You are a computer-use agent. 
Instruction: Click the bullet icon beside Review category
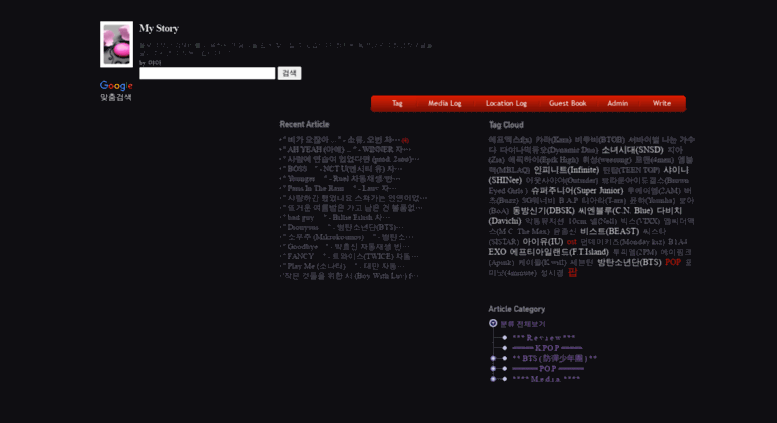(x=504, y=338)
